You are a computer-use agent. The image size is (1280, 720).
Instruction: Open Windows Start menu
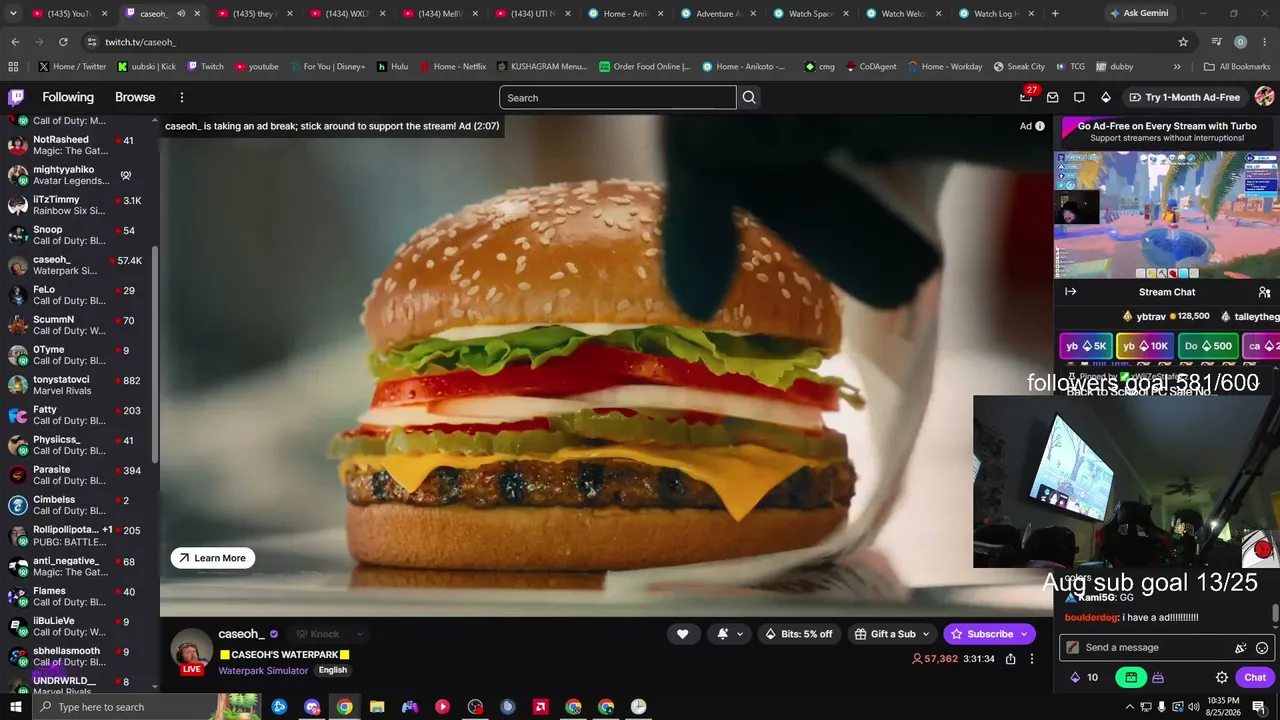click(x=16, y=707)
